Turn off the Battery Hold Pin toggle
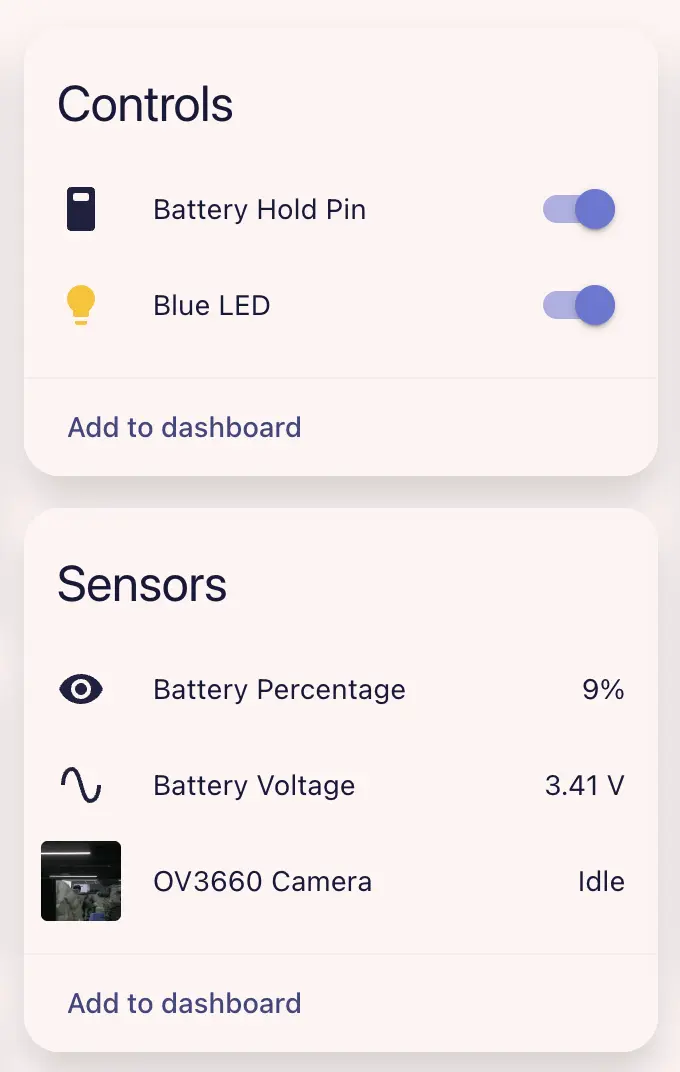680x1072 pixels. 579,209
